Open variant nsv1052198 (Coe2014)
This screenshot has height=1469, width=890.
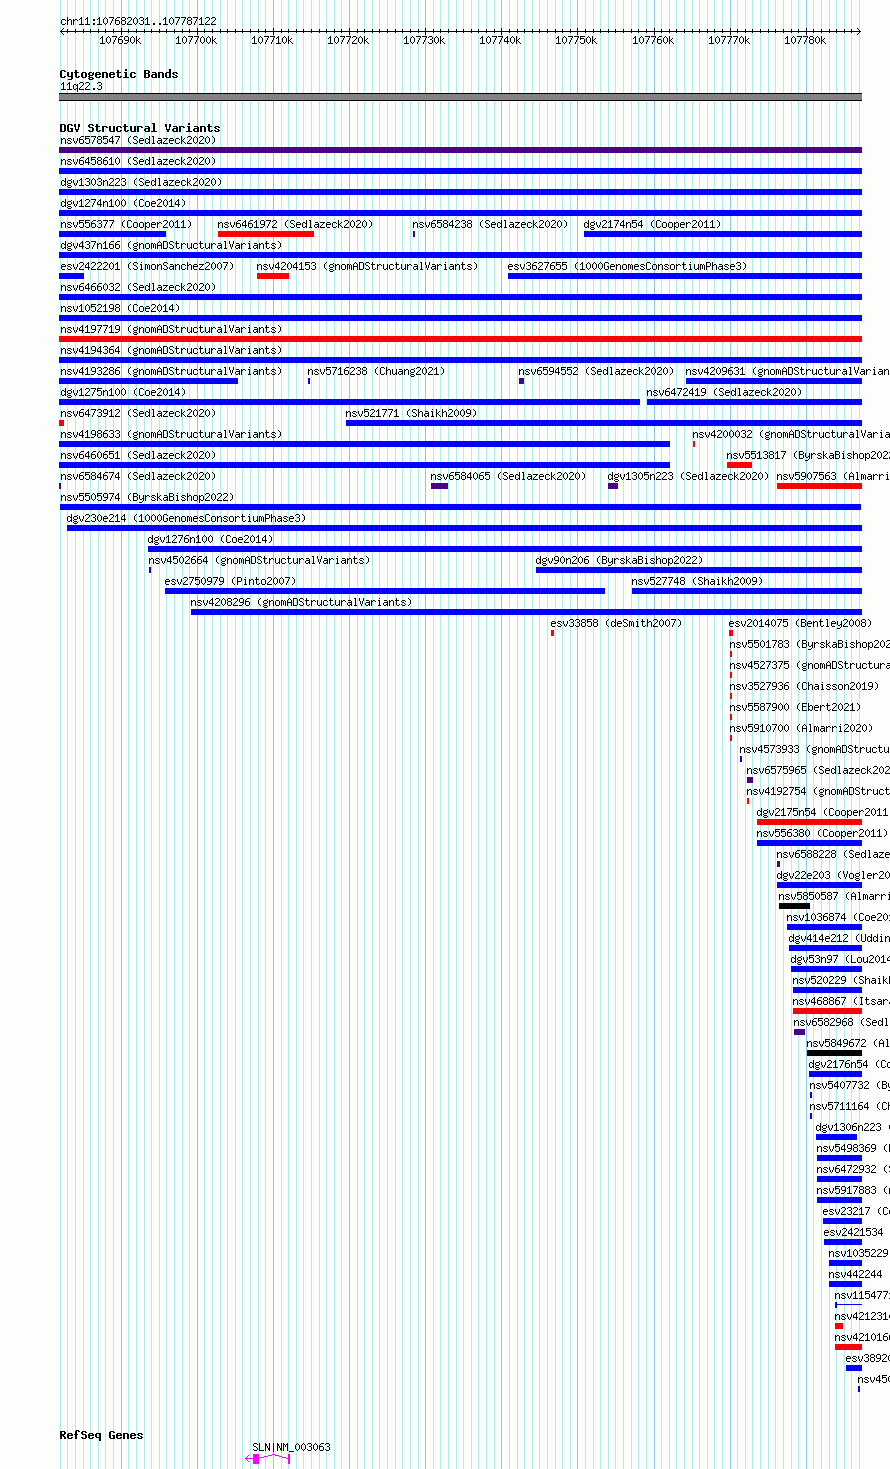120,308
